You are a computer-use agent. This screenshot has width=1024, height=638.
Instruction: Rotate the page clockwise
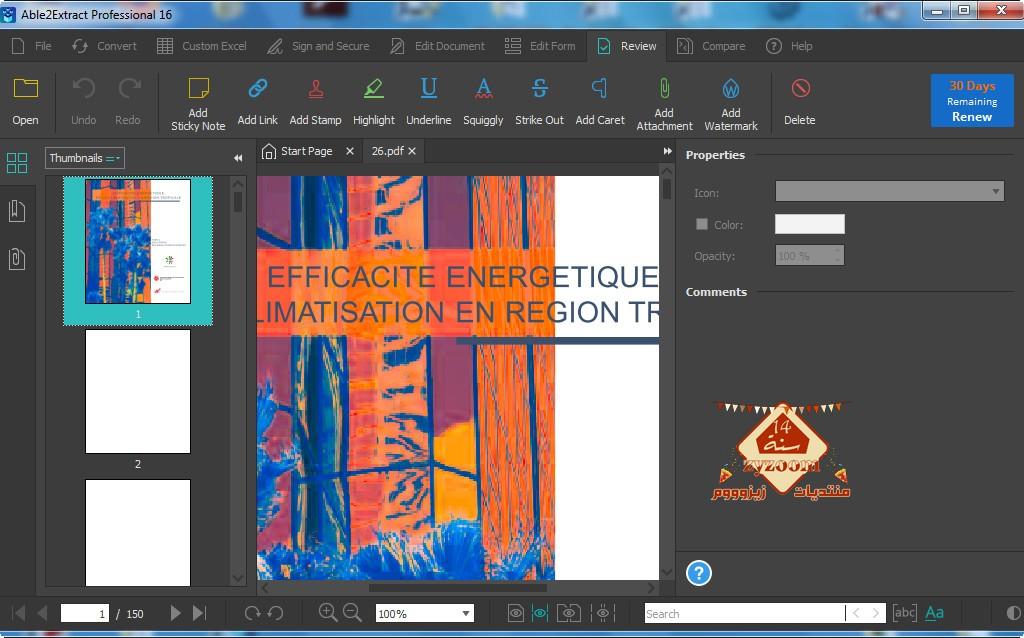click(252, 613)
